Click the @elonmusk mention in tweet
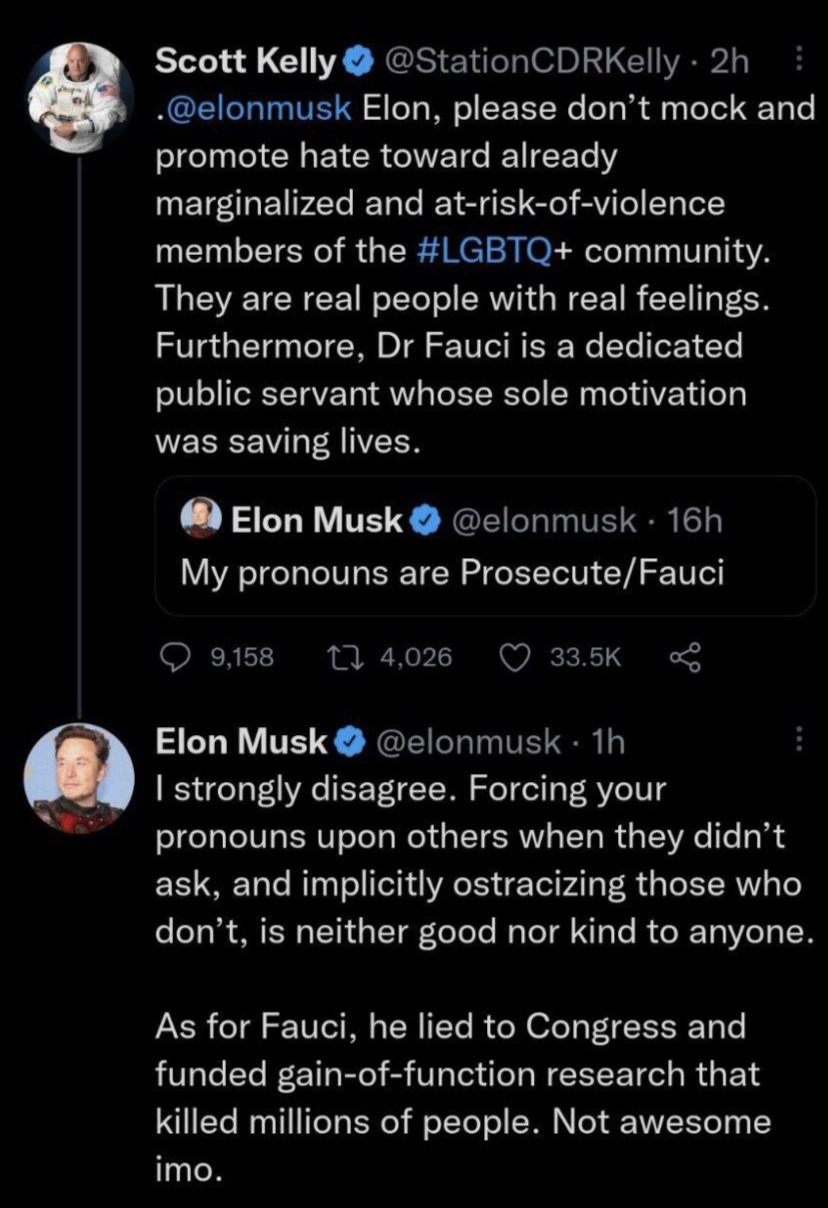 click(258, 107)
